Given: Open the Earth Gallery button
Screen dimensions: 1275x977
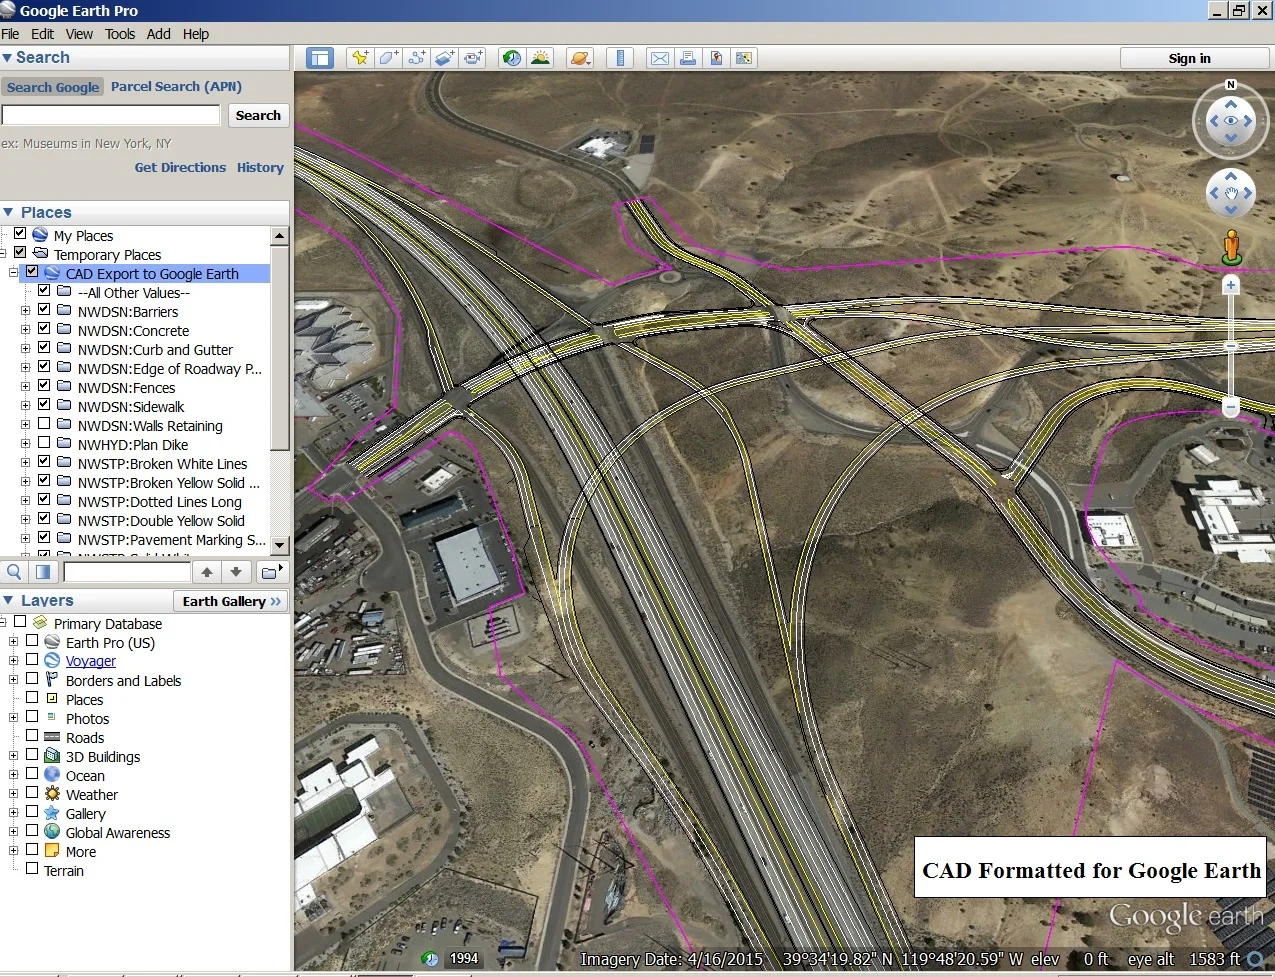Looking at the screenshot, I should pyautogui.click(x=232, y=601).
